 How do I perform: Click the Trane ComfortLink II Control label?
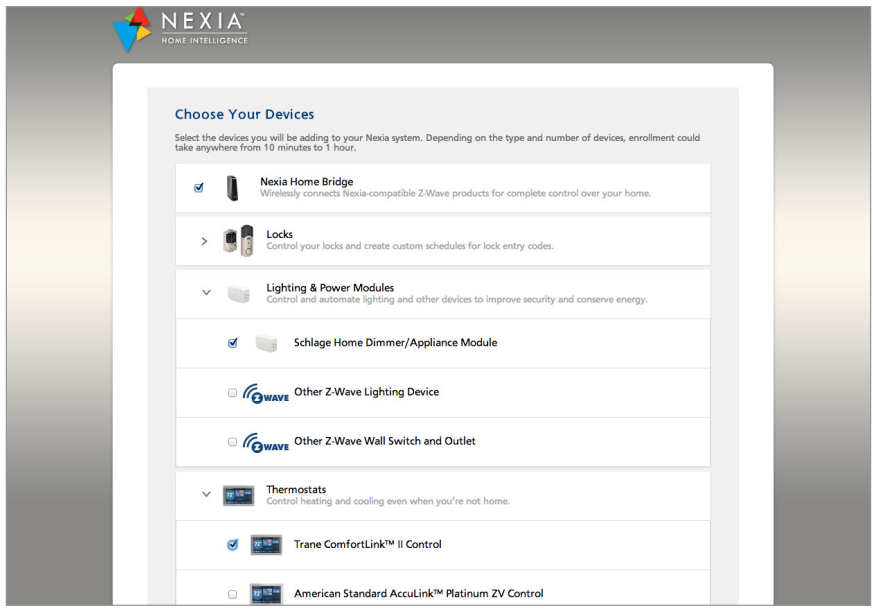click(367, 545)
